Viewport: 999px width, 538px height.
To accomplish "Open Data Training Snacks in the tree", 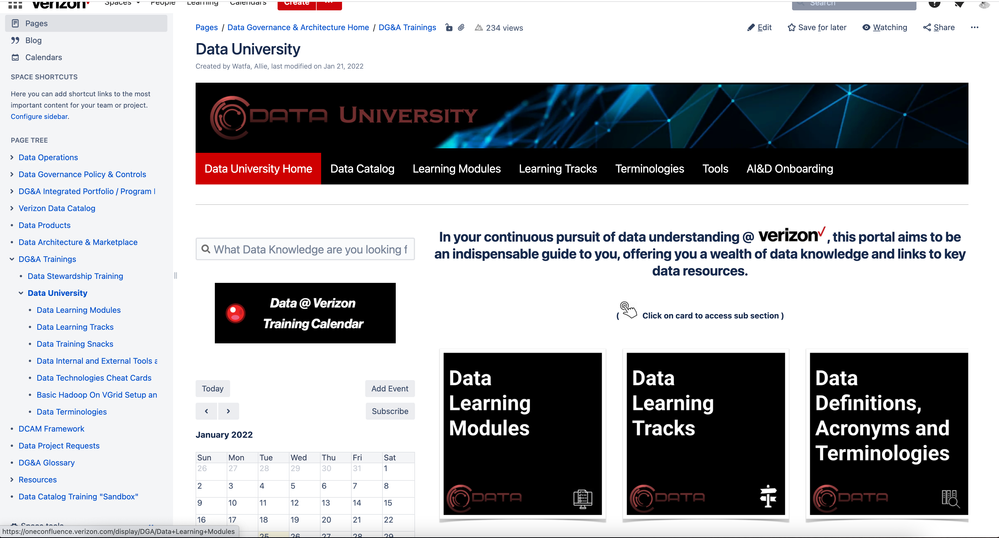I will [75, 344].
